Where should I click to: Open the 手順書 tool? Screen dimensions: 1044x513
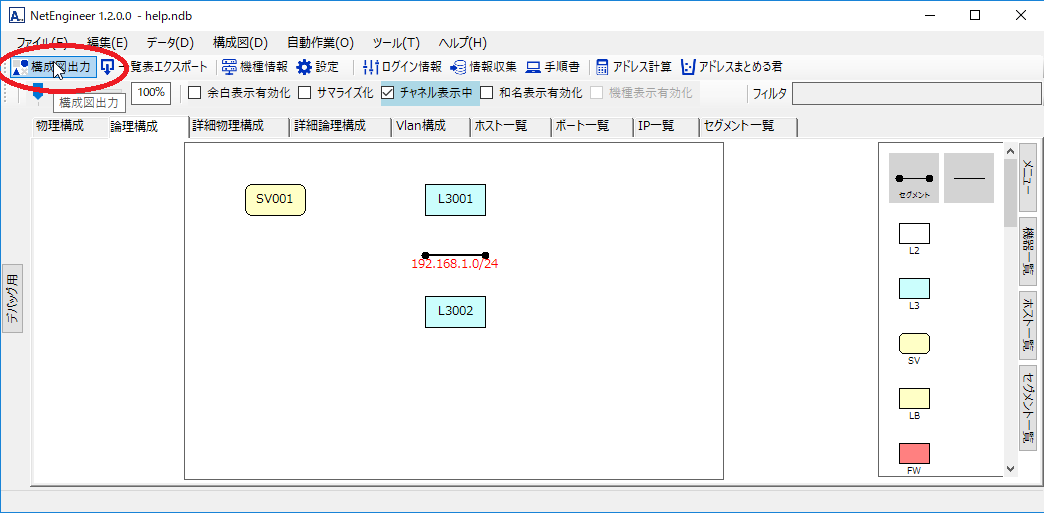pos(553,67)
